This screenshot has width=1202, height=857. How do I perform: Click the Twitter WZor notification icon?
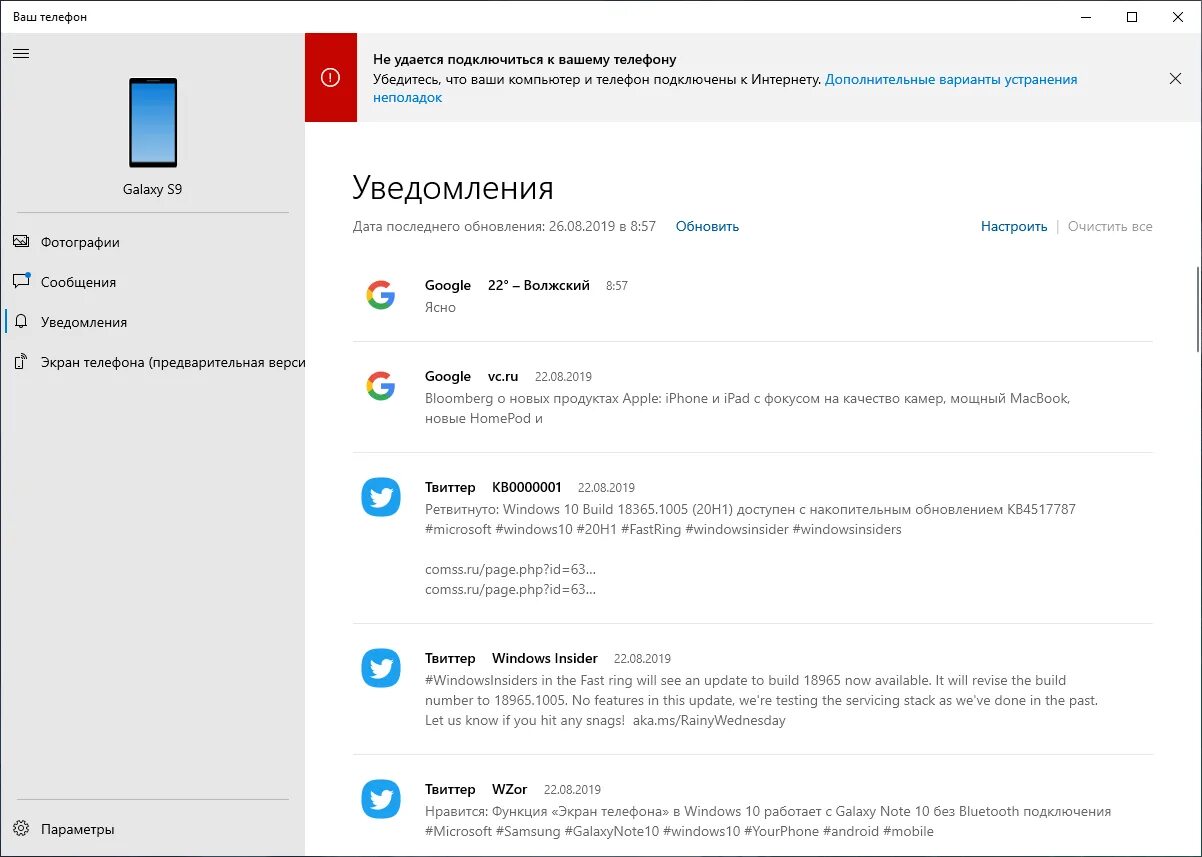coord(380,799)
